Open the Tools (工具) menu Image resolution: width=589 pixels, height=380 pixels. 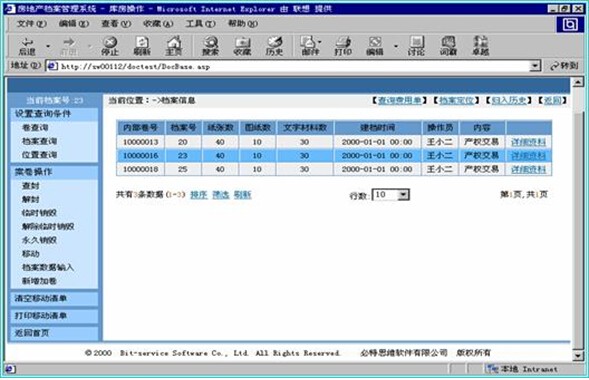200,24
